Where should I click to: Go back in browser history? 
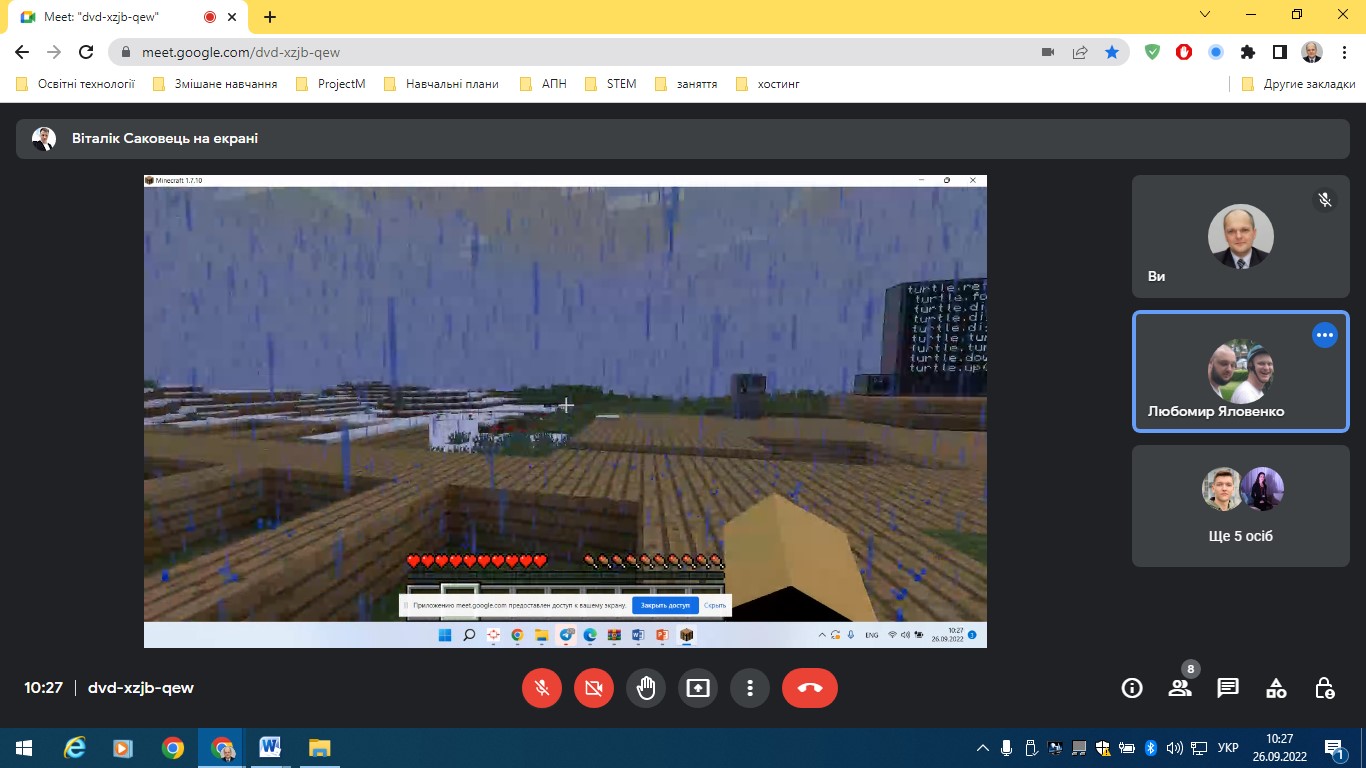(x=22, y=52)
